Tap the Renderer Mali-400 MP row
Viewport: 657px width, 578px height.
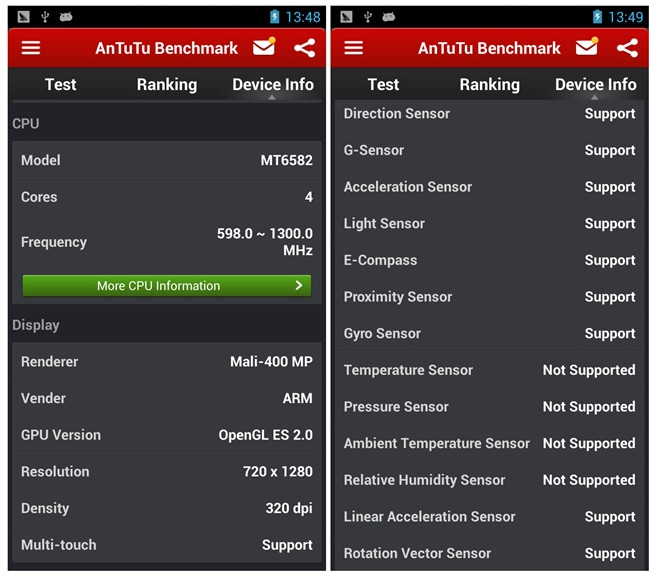click(167, 361)
